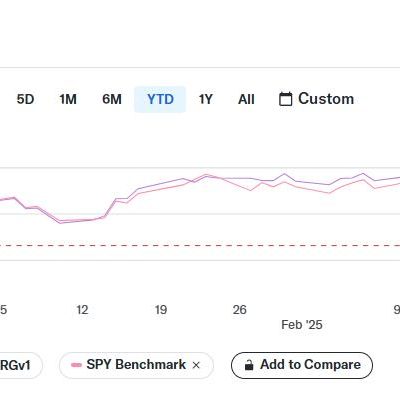Toggle the SPY Benchmark series chip
The image size is (400, 397).
[136, 365]
